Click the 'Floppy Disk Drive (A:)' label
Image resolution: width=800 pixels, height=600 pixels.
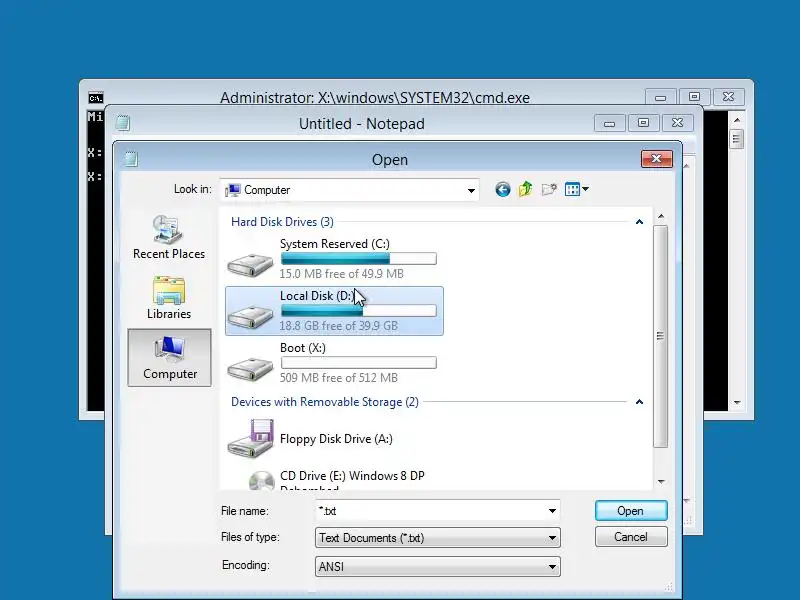point(336,439)
